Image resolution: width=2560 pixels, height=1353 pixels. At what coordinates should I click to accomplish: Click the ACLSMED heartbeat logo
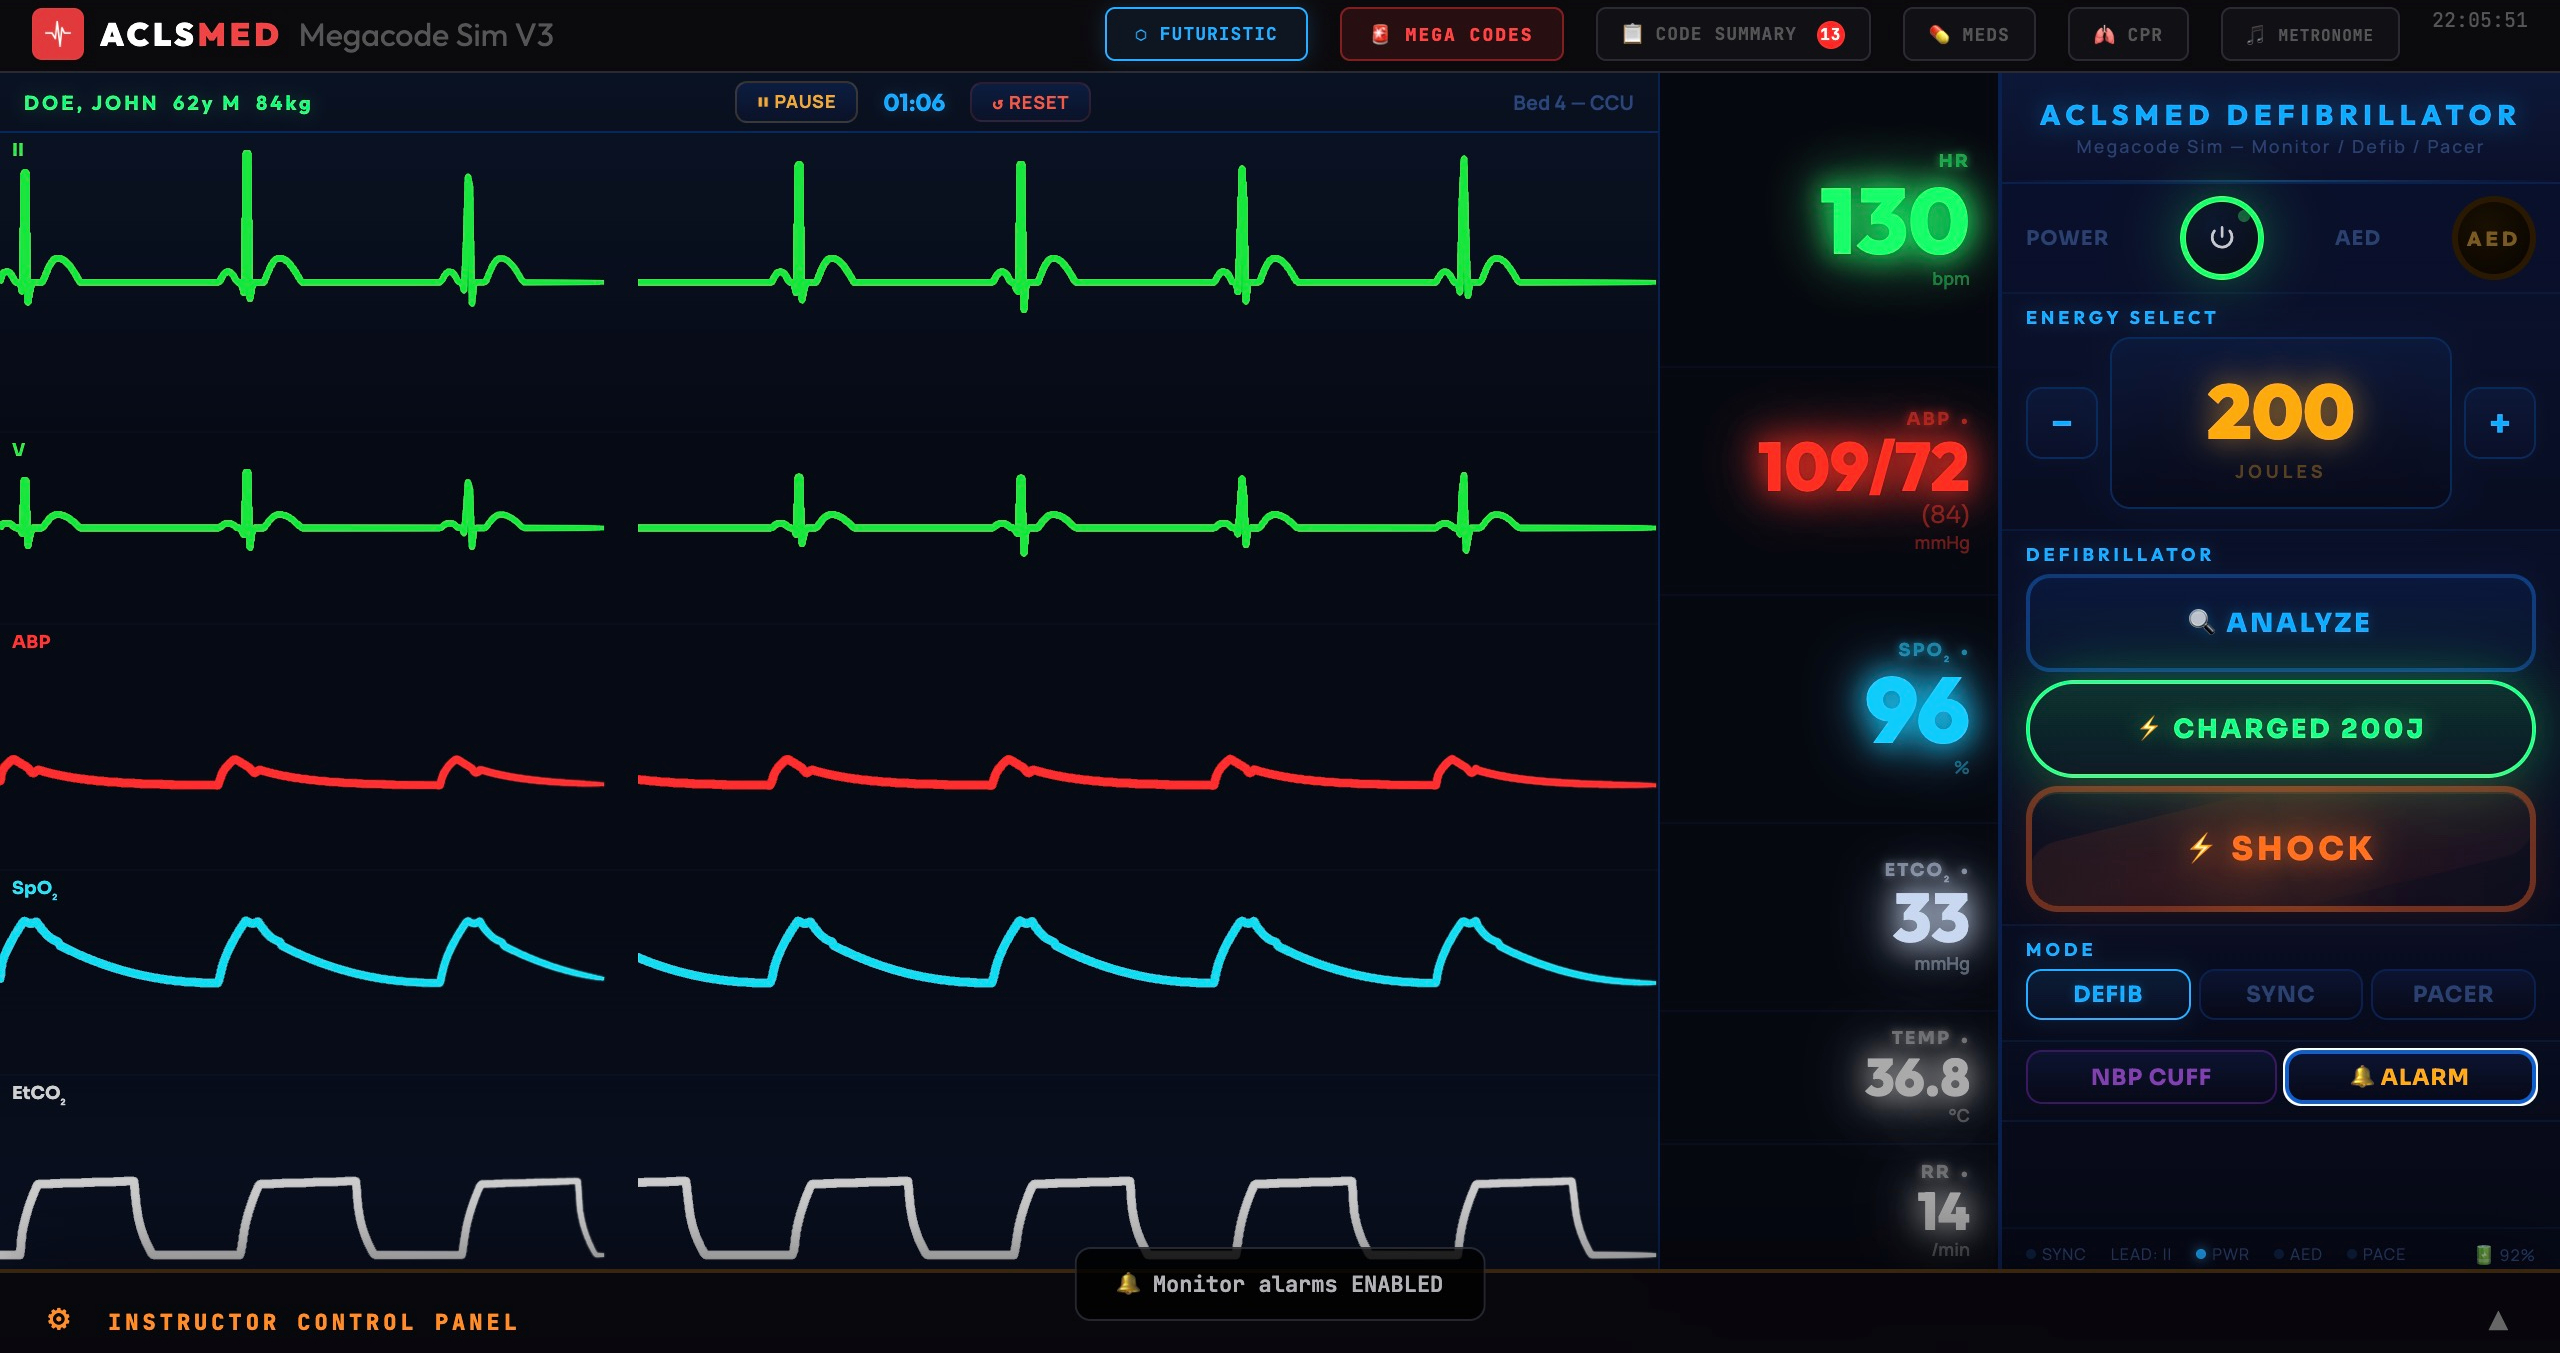(58, 33)
